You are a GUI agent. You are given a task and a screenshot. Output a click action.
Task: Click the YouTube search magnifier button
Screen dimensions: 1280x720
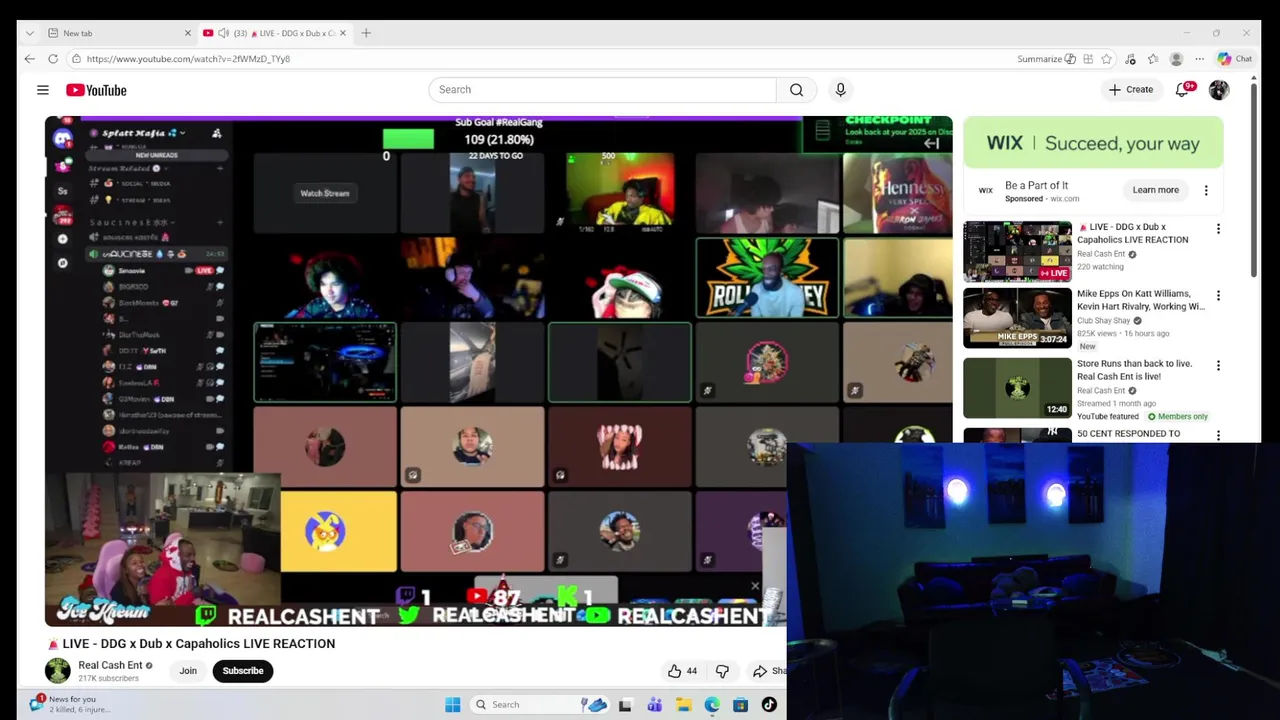pyautogui.click(x=796, y=90)
